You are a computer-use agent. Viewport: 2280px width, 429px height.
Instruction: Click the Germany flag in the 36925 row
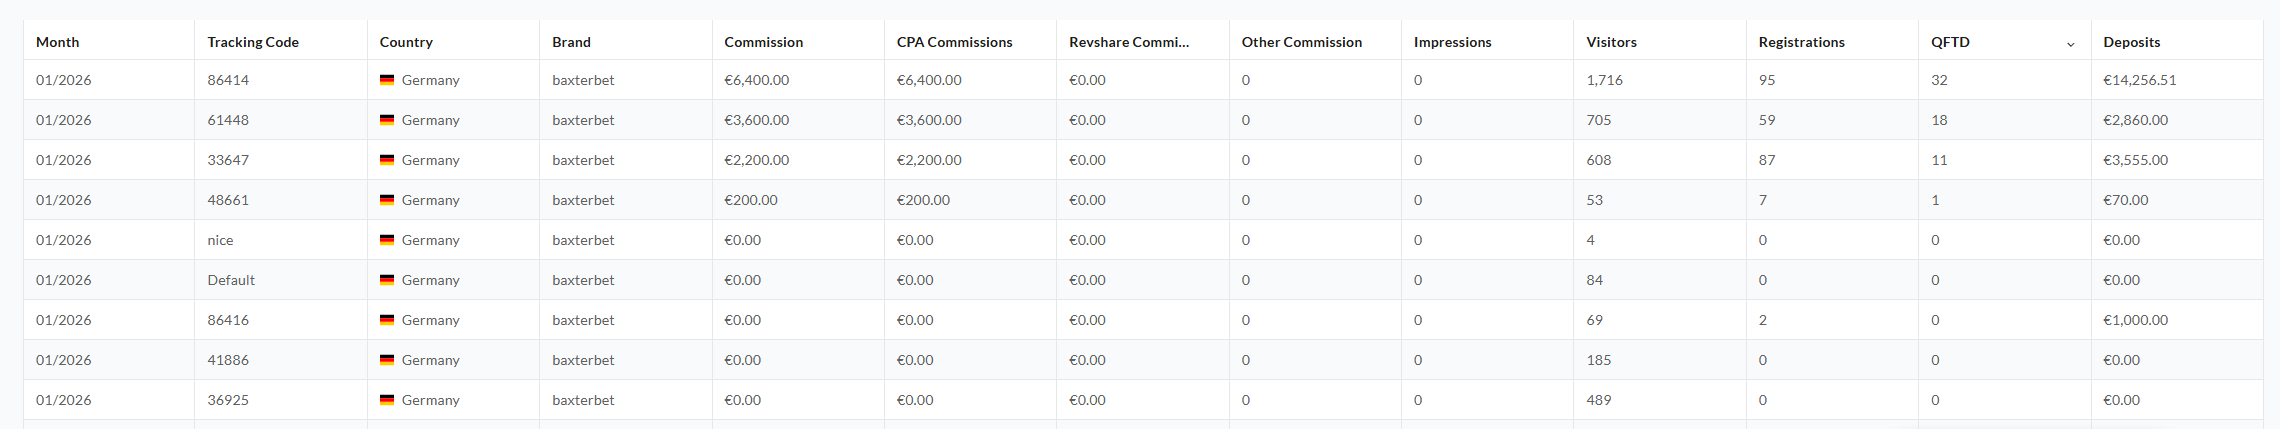[387, 400]
